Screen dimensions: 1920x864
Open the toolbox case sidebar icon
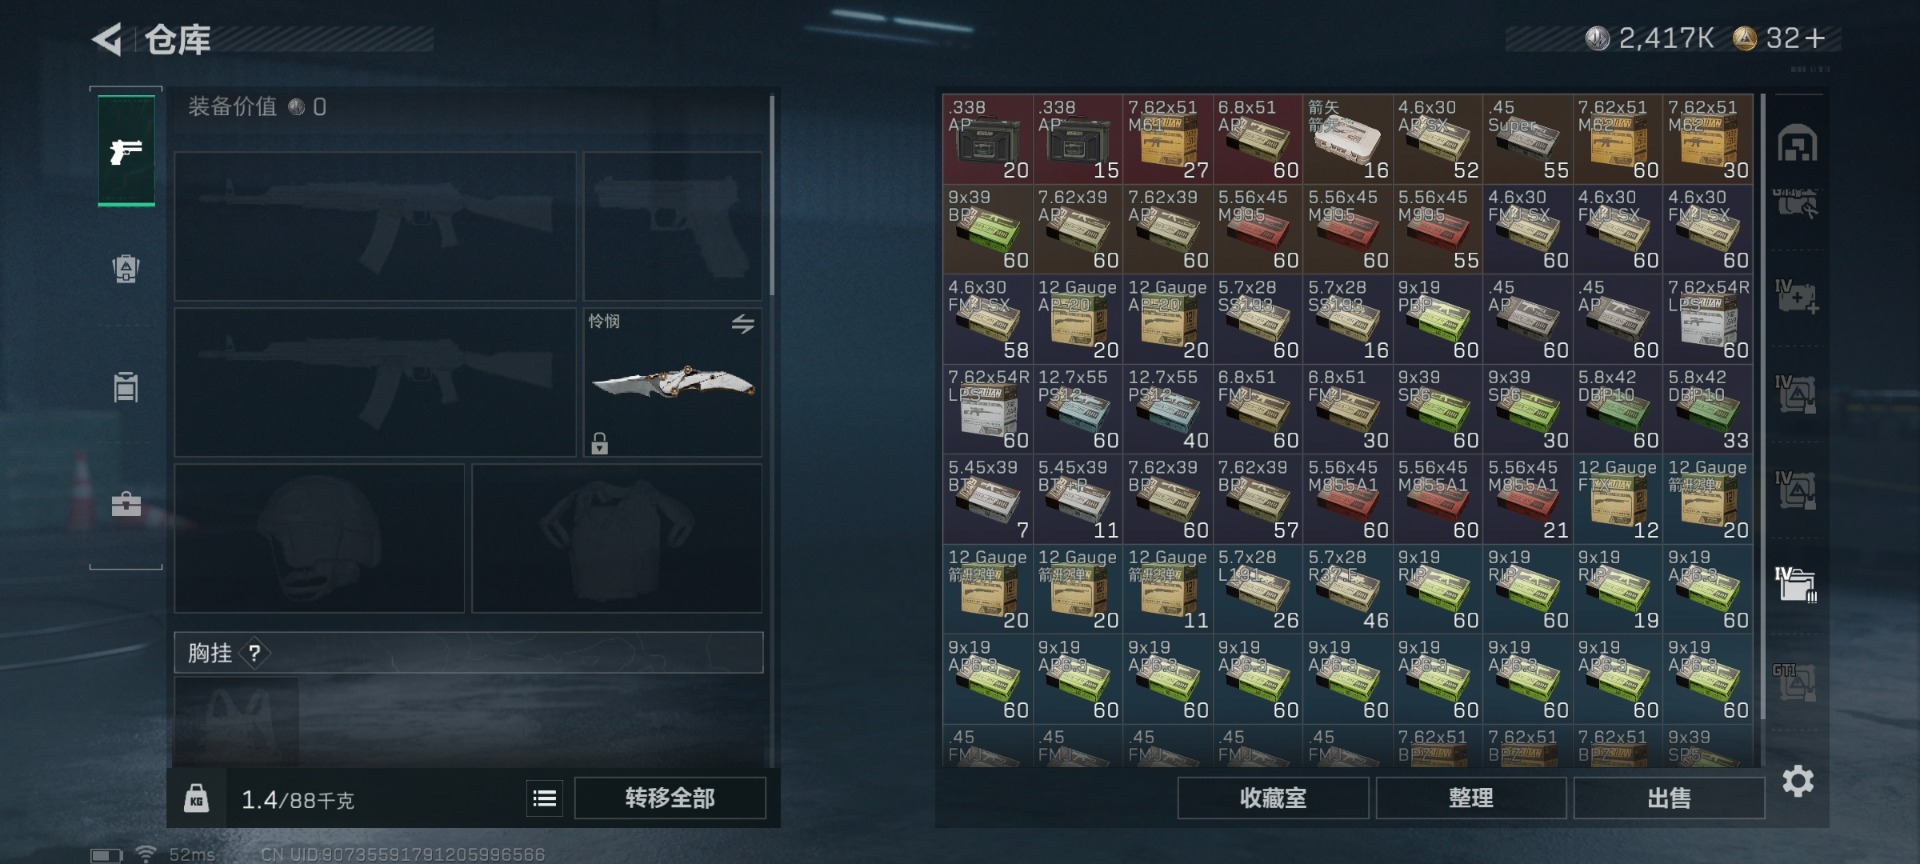[x=126, y=503]
